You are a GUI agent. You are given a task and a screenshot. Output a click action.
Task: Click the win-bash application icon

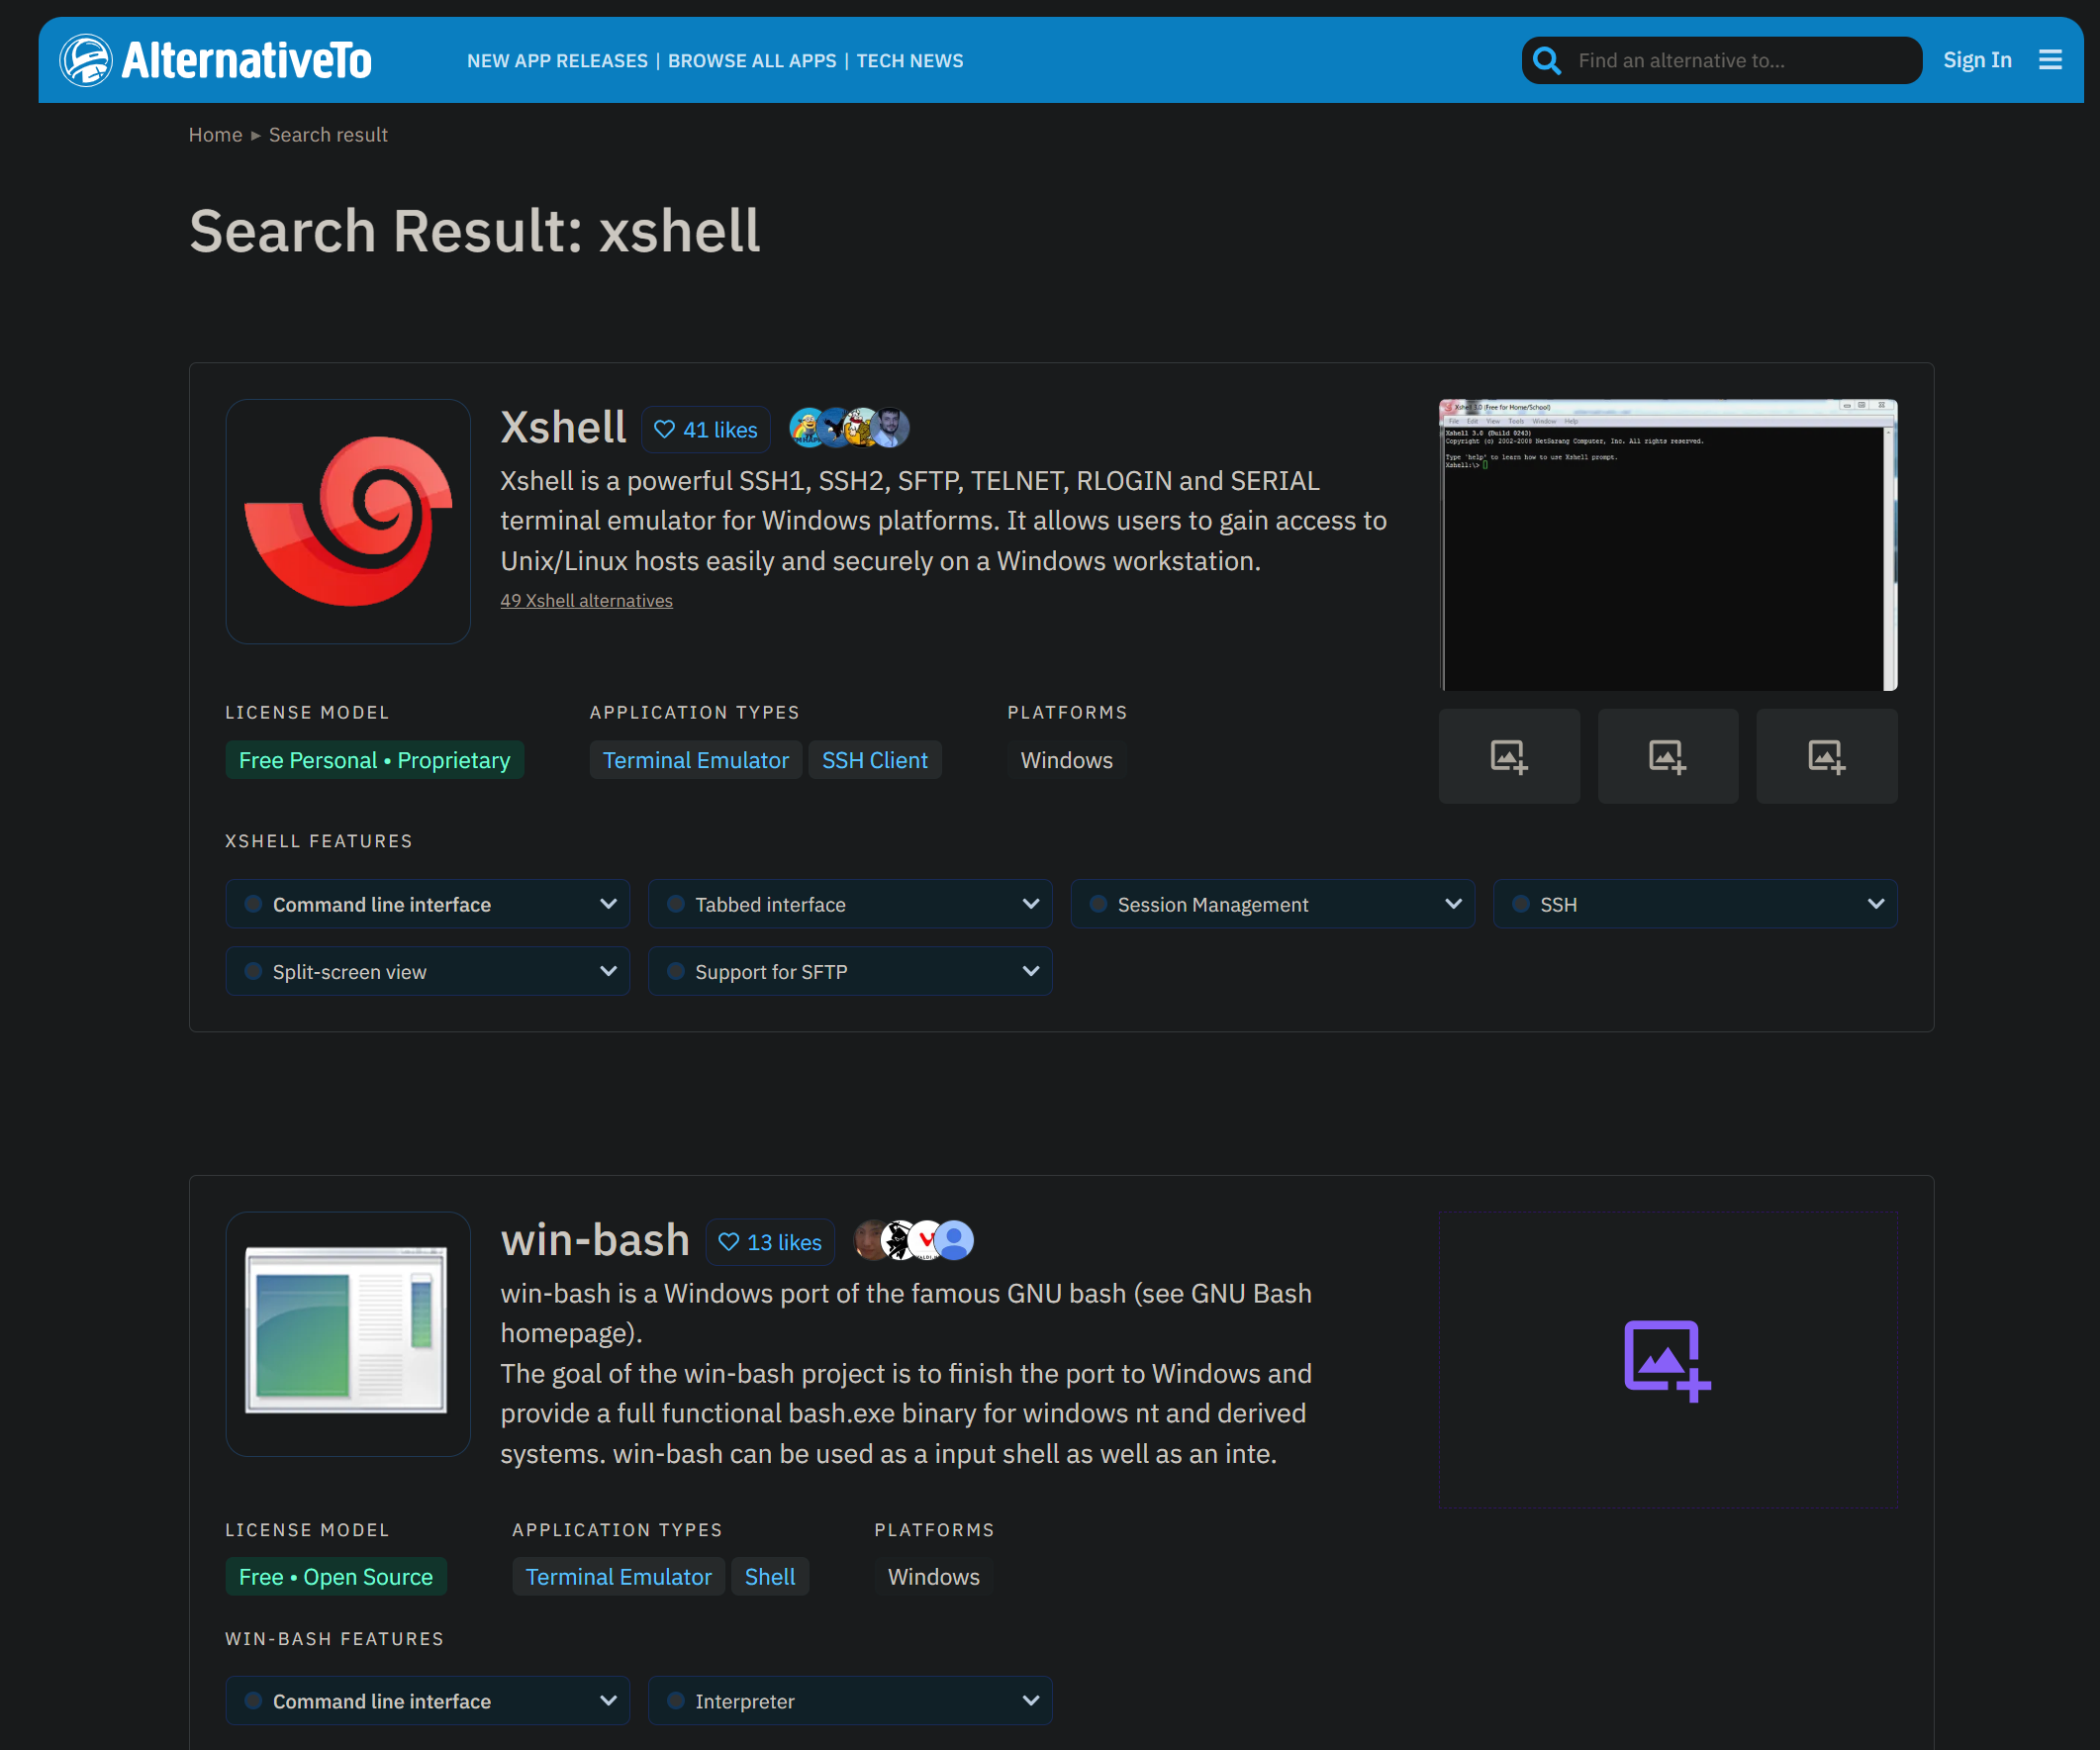(348, 1333)
